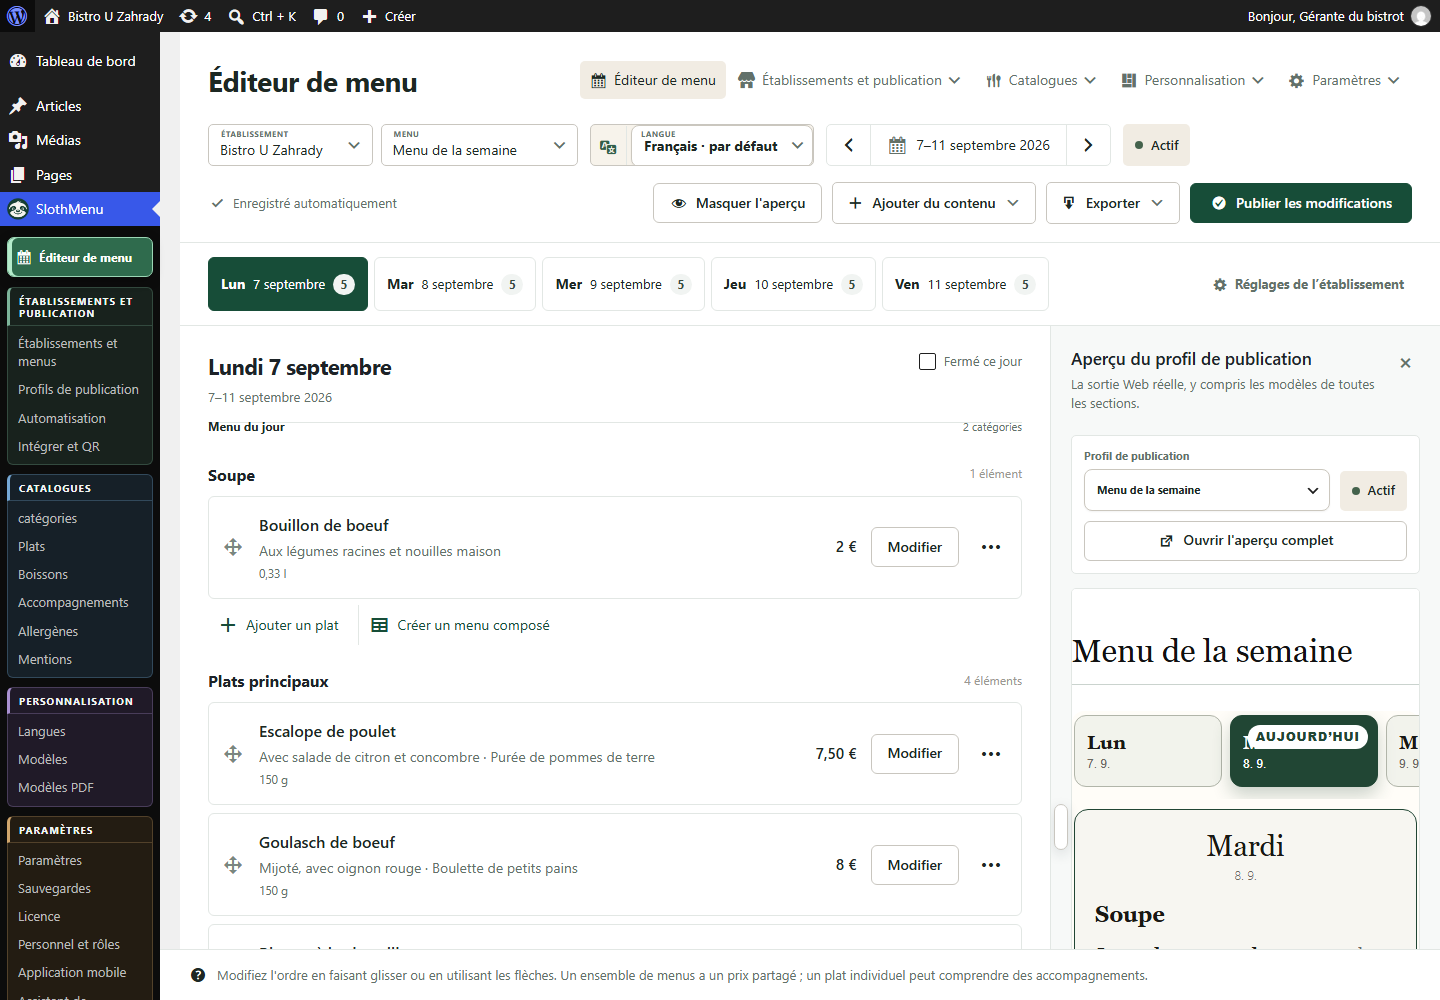Open Établissements et publication menu
The image size is (1440, 1000).
[849, 80]
